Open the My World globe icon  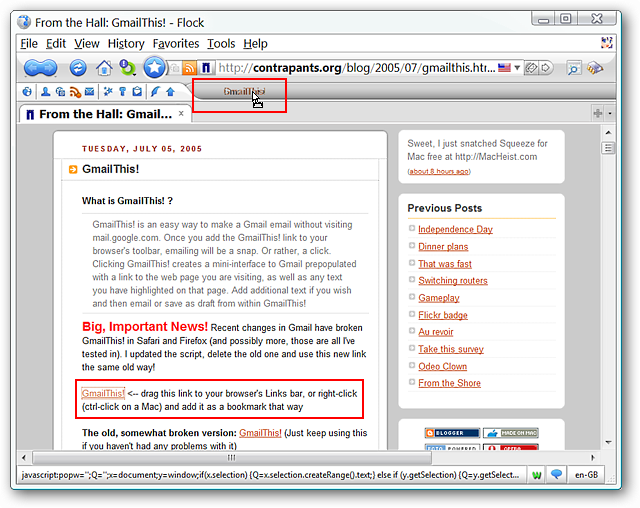[x=27, y=92]
